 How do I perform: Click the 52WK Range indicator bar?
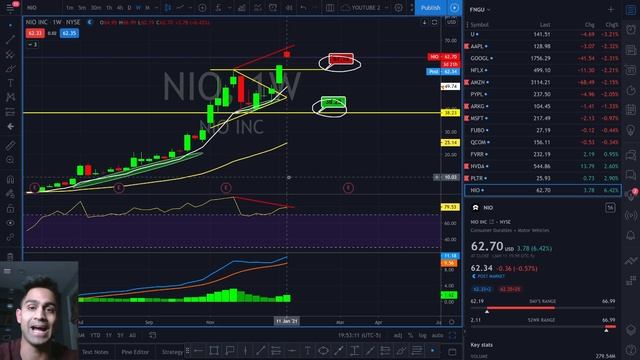tap(543, 327)
